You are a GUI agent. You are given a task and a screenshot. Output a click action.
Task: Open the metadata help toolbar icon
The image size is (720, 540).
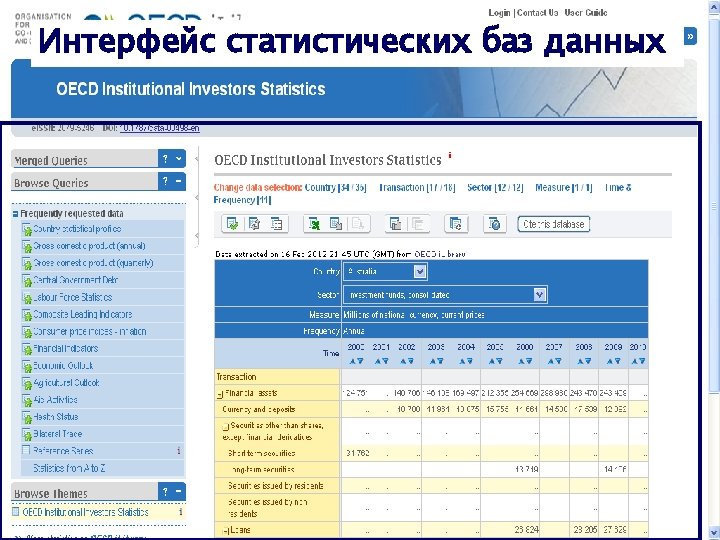click(495, 224)
